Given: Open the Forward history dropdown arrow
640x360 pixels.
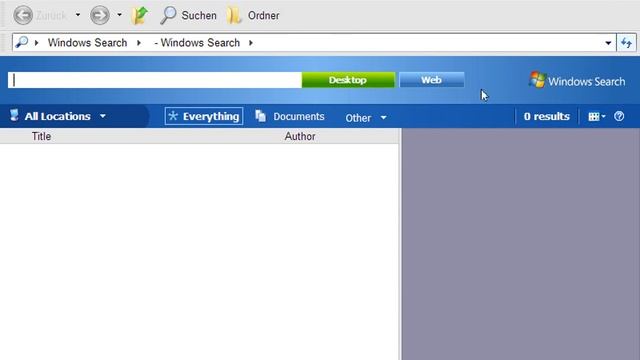Looking at the screenshot, I should tap(119, 15).
